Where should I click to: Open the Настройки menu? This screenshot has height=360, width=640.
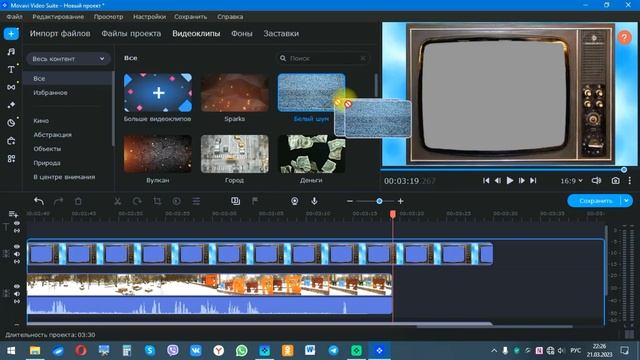click(149, 17)
